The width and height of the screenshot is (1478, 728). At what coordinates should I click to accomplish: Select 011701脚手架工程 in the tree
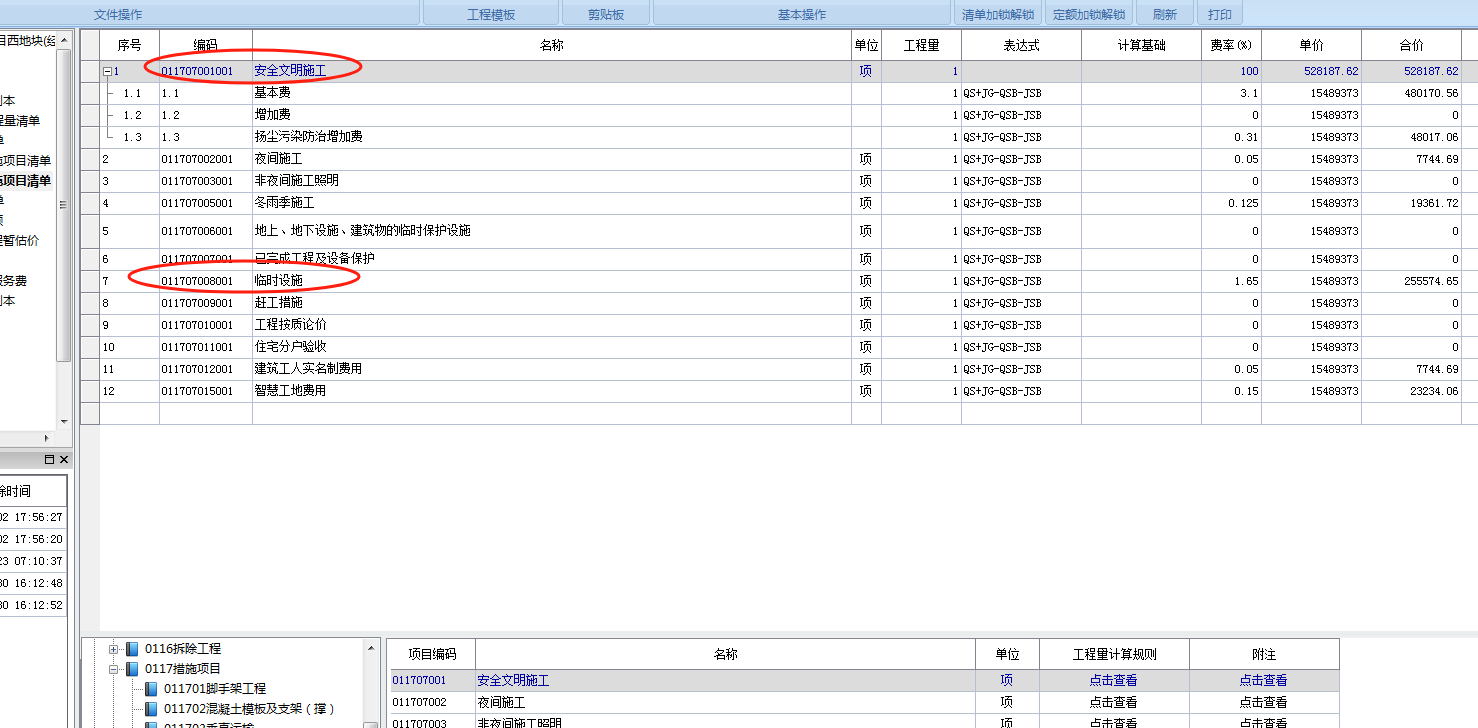pos(215,689)
